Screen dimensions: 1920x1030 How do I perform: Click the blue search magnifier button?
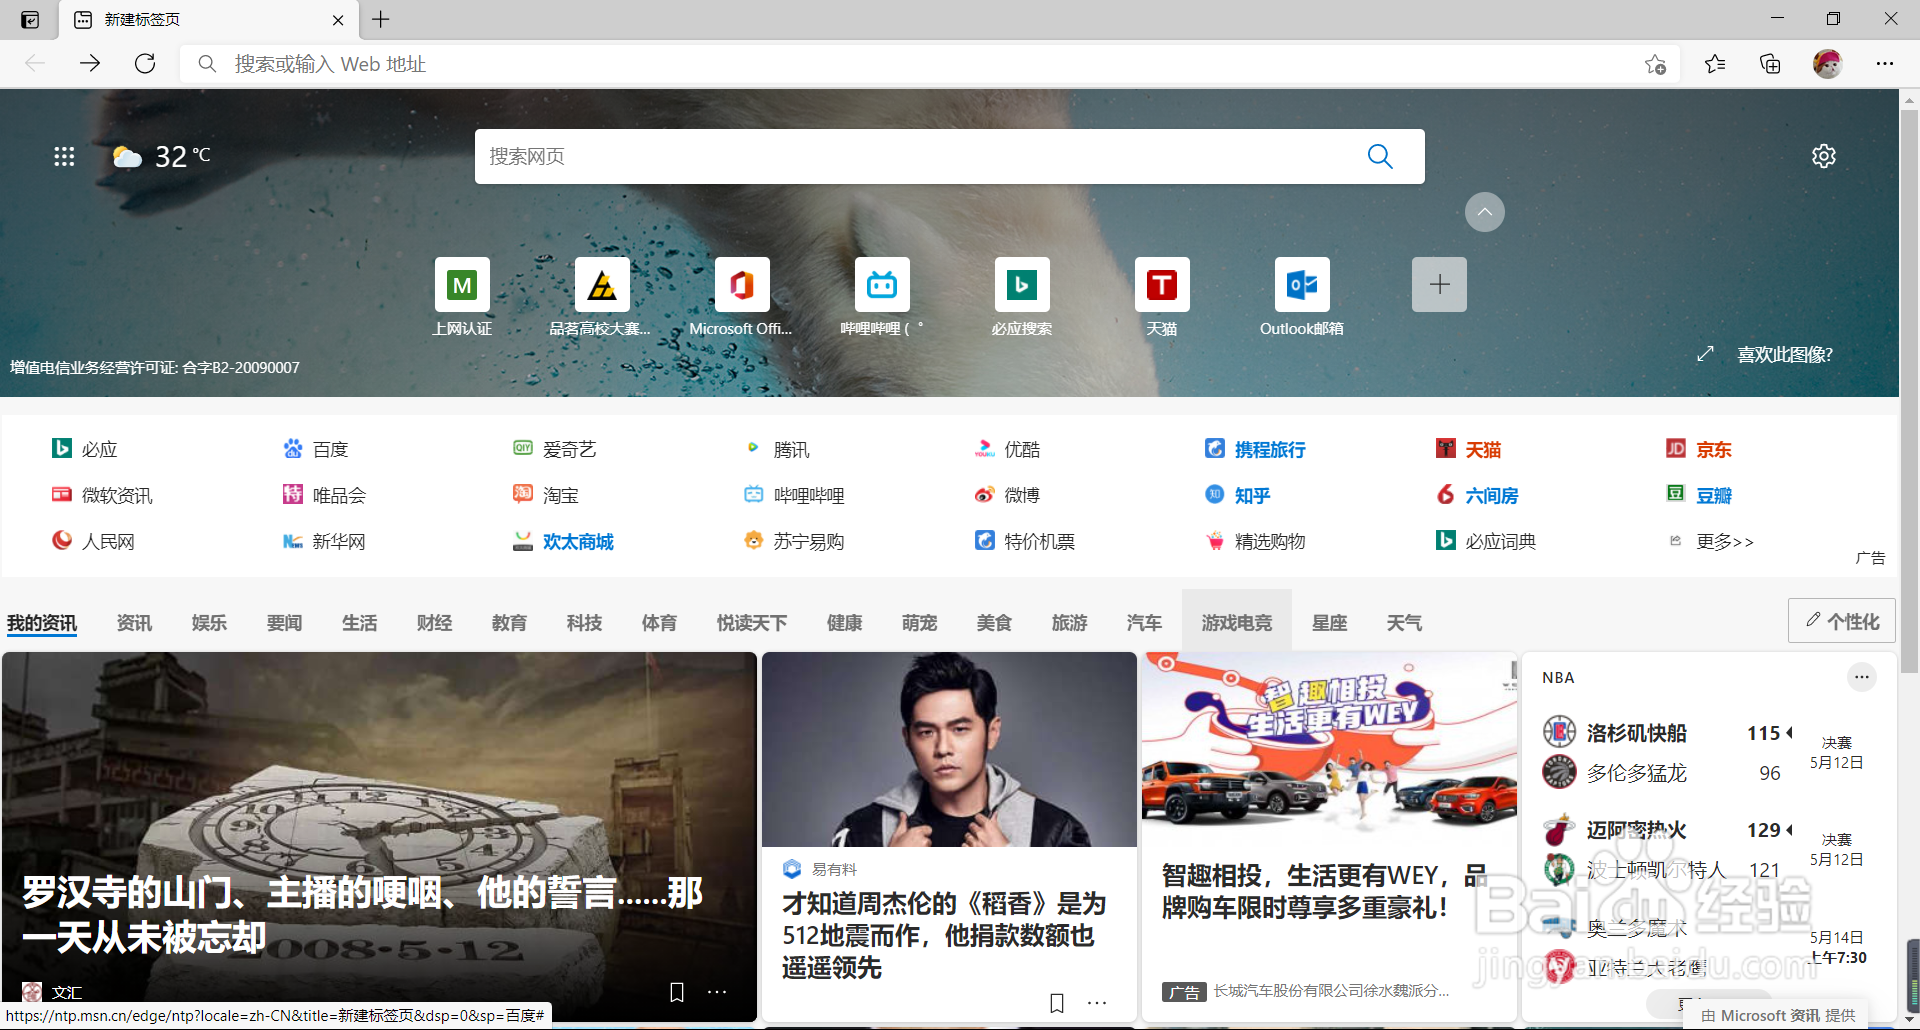(x=1380, y=156)
